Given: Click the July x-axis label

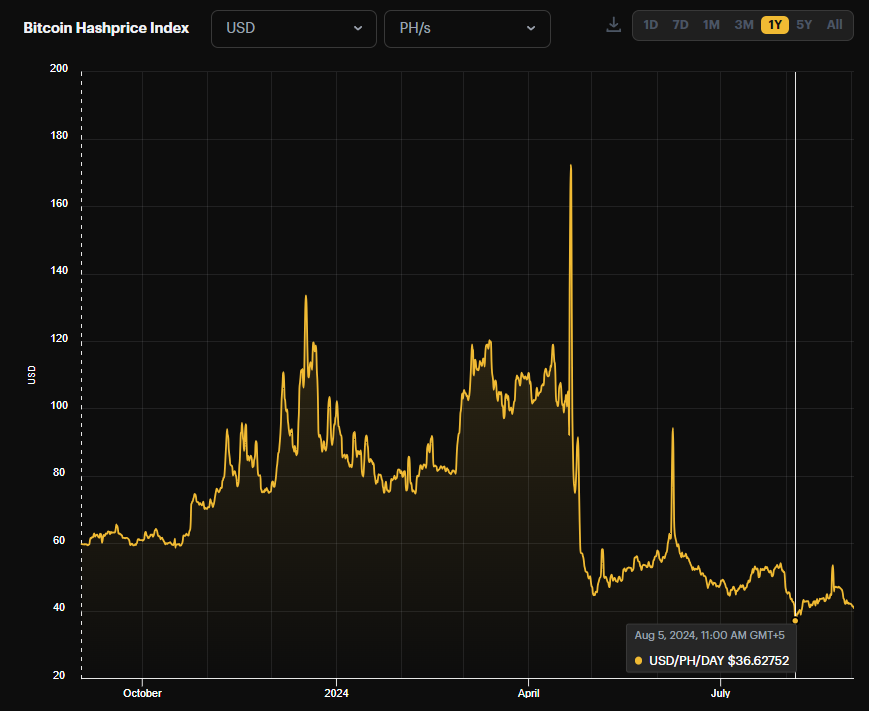Looking at the screenshot, I should pyautogui.click(x=720, y=693).
